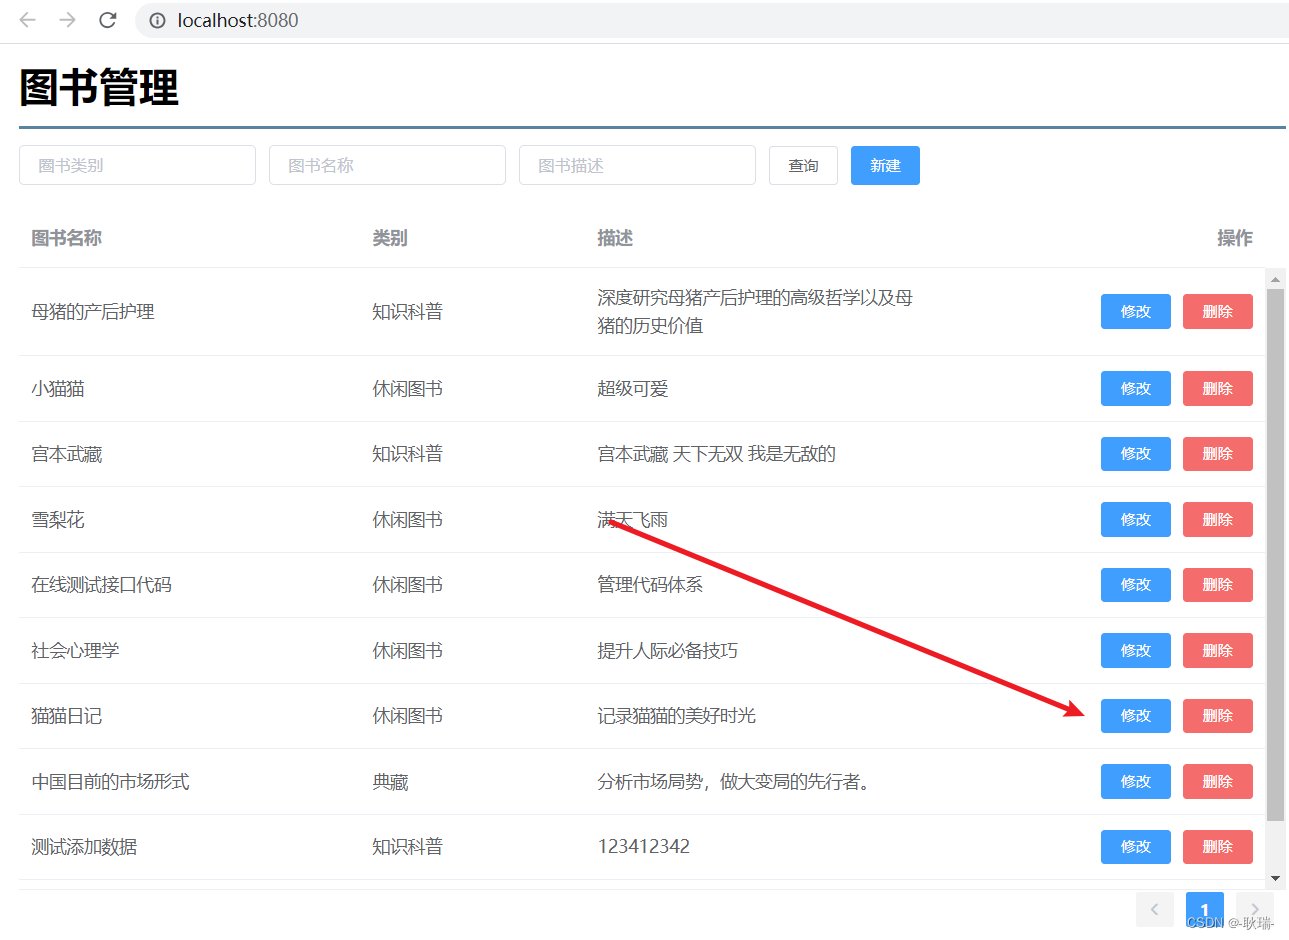The width and height of the screenshot is (1289, 940).
Task: View site info icon beside localhost URL
Action: tap(157, 20)
